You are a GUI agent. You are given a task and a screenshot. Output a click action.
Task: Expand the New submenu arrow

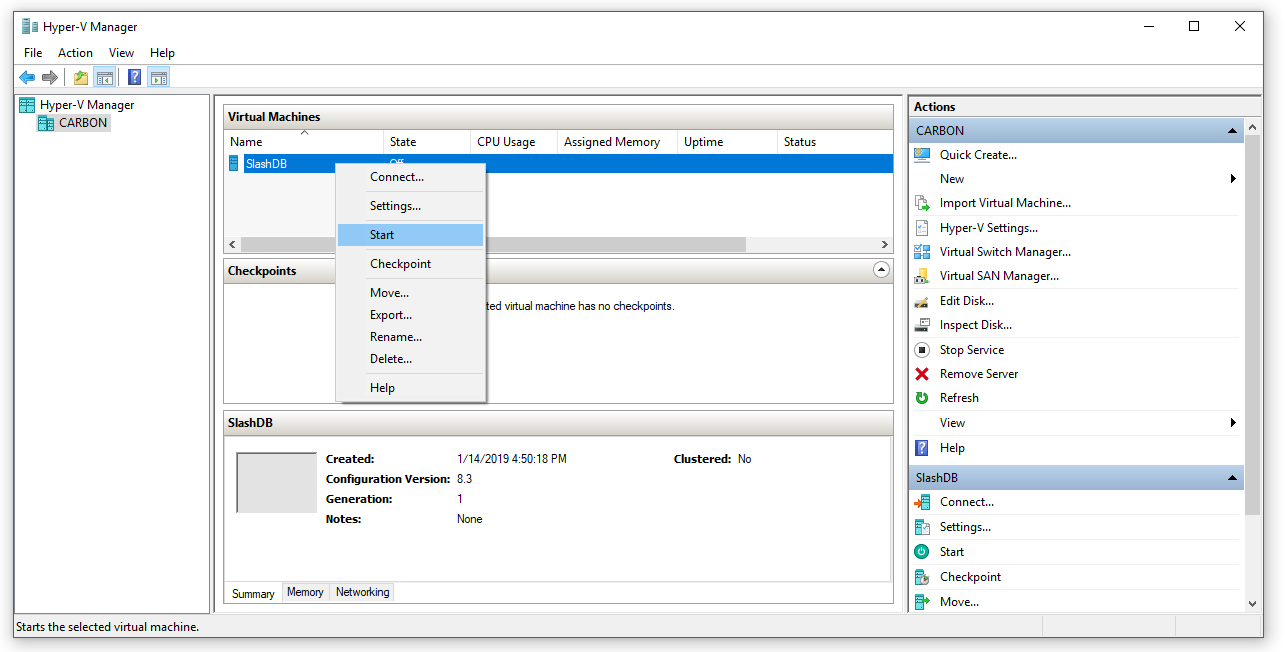(x=1233, y=179)
